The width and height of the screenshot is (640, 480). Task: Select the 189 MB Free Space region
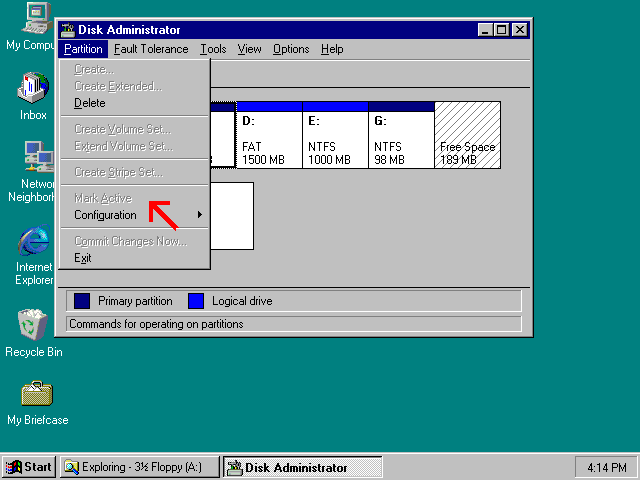point(468,135)
